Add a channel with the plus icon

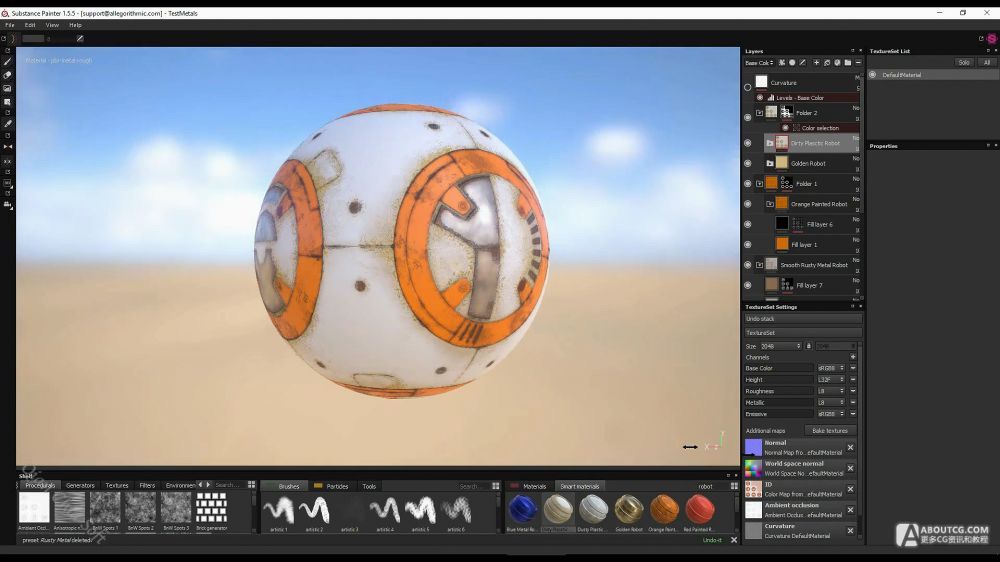853,357
